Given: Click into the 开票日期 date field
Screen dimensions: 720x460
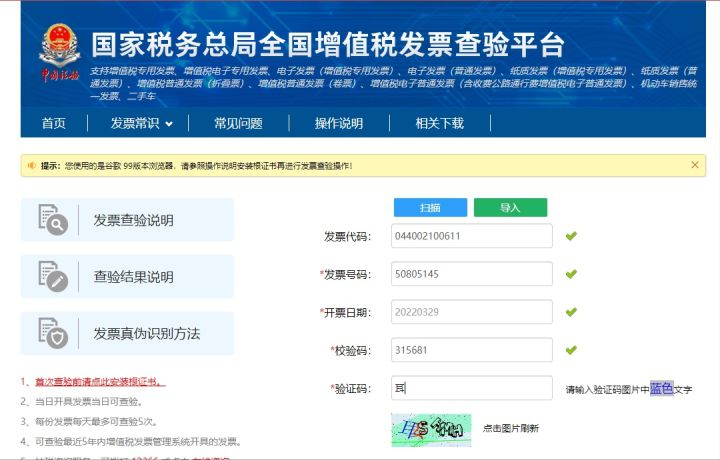Looking at the screenshot, I should (471, 312).
